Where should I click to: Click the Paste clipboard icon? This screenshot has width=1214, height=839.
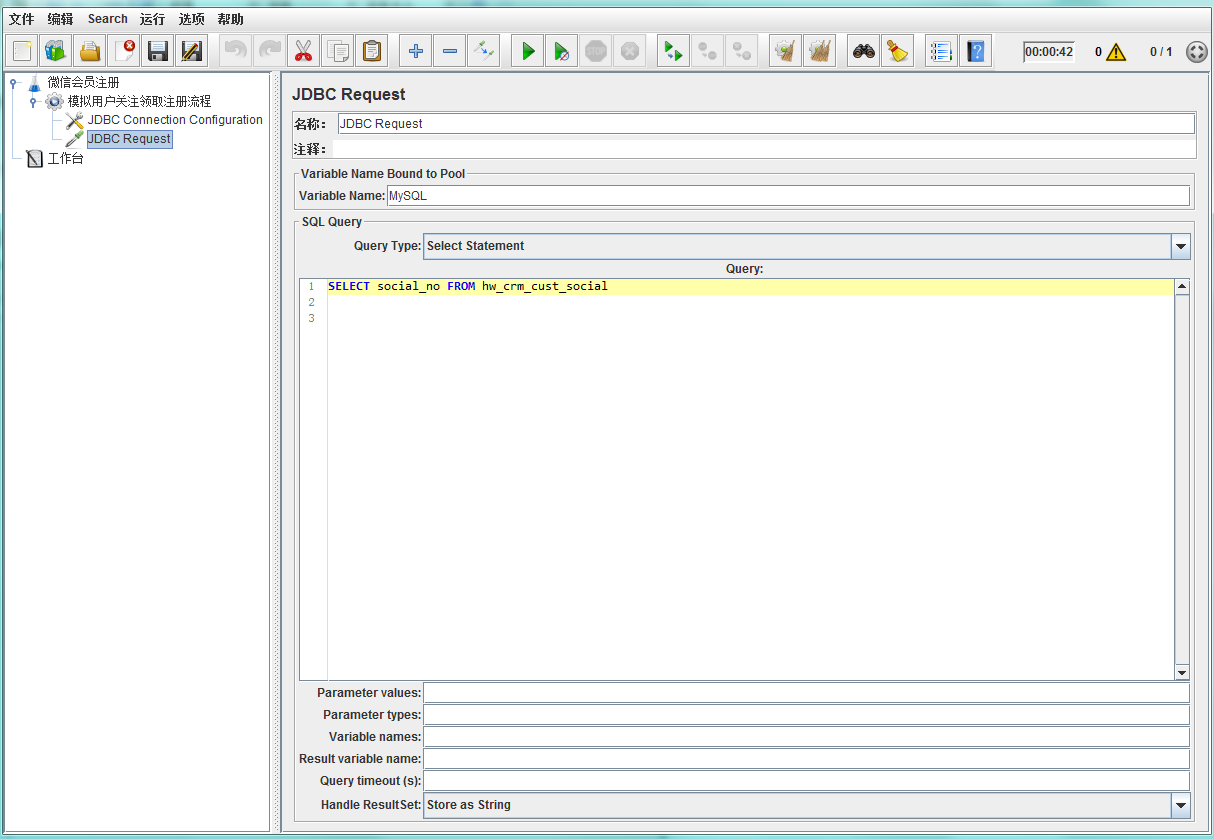(372, 51)
